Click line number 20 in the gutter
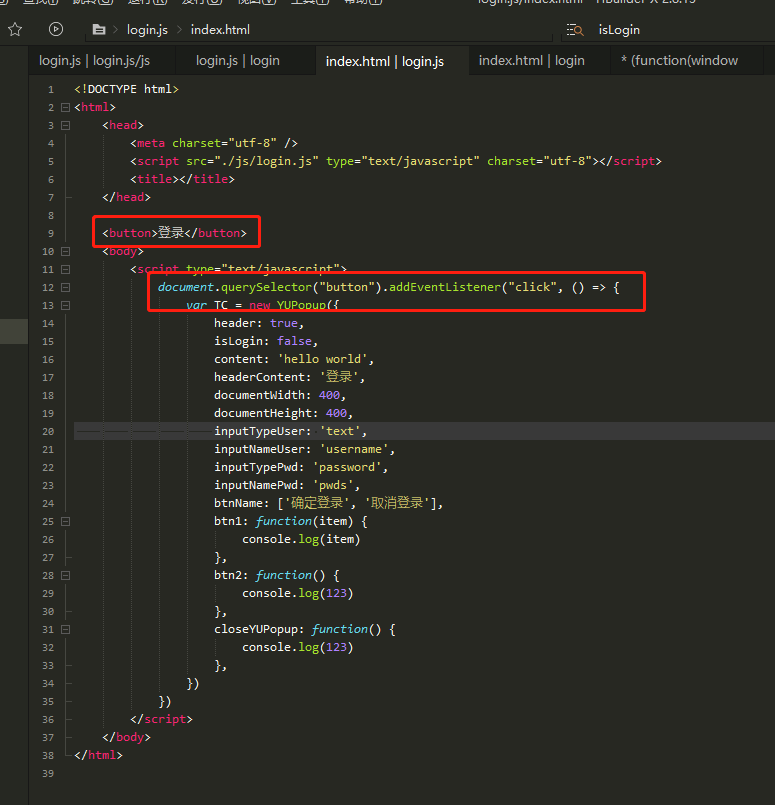The height and width of the screenshot is (805, 775). pyautogui.click(x=48, y=432)
